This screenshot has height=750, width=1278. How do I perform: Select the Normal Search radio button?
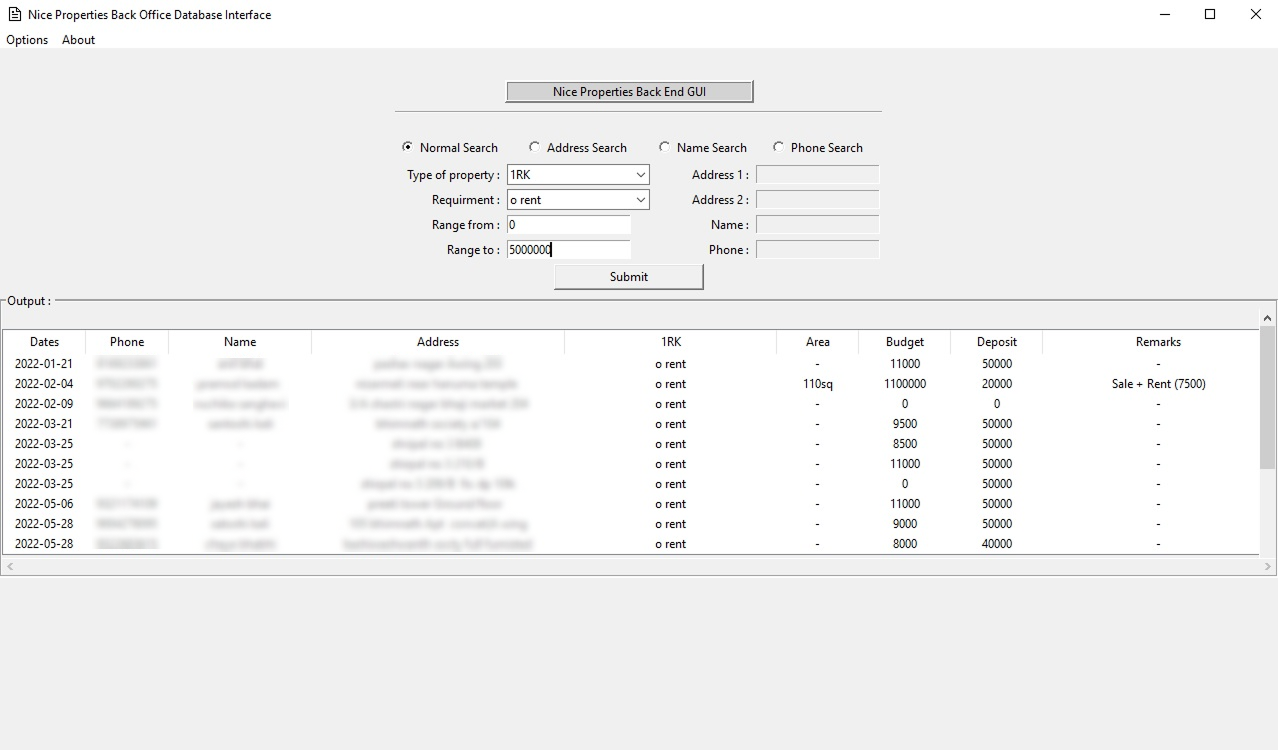click(x=408, y=147)
